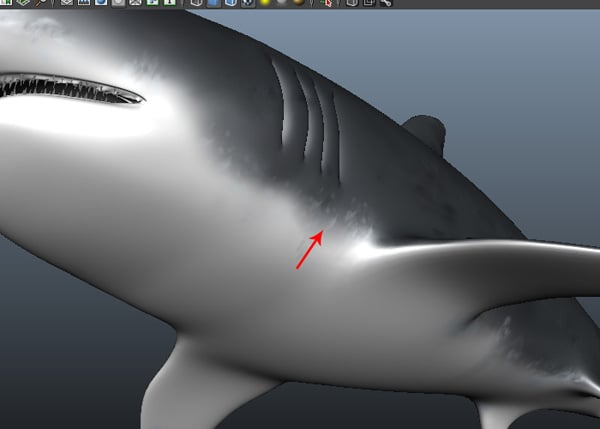Turn on use all lights yellow sphere

click(x=264, y=2)
